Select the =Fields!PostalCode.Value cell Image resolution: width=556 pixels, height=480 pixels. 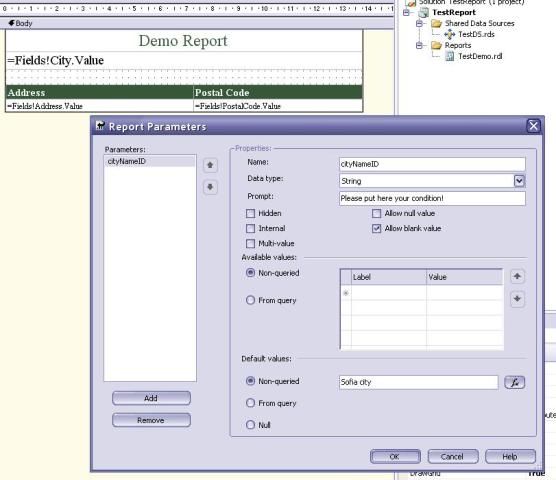click(x=278, y=106)
